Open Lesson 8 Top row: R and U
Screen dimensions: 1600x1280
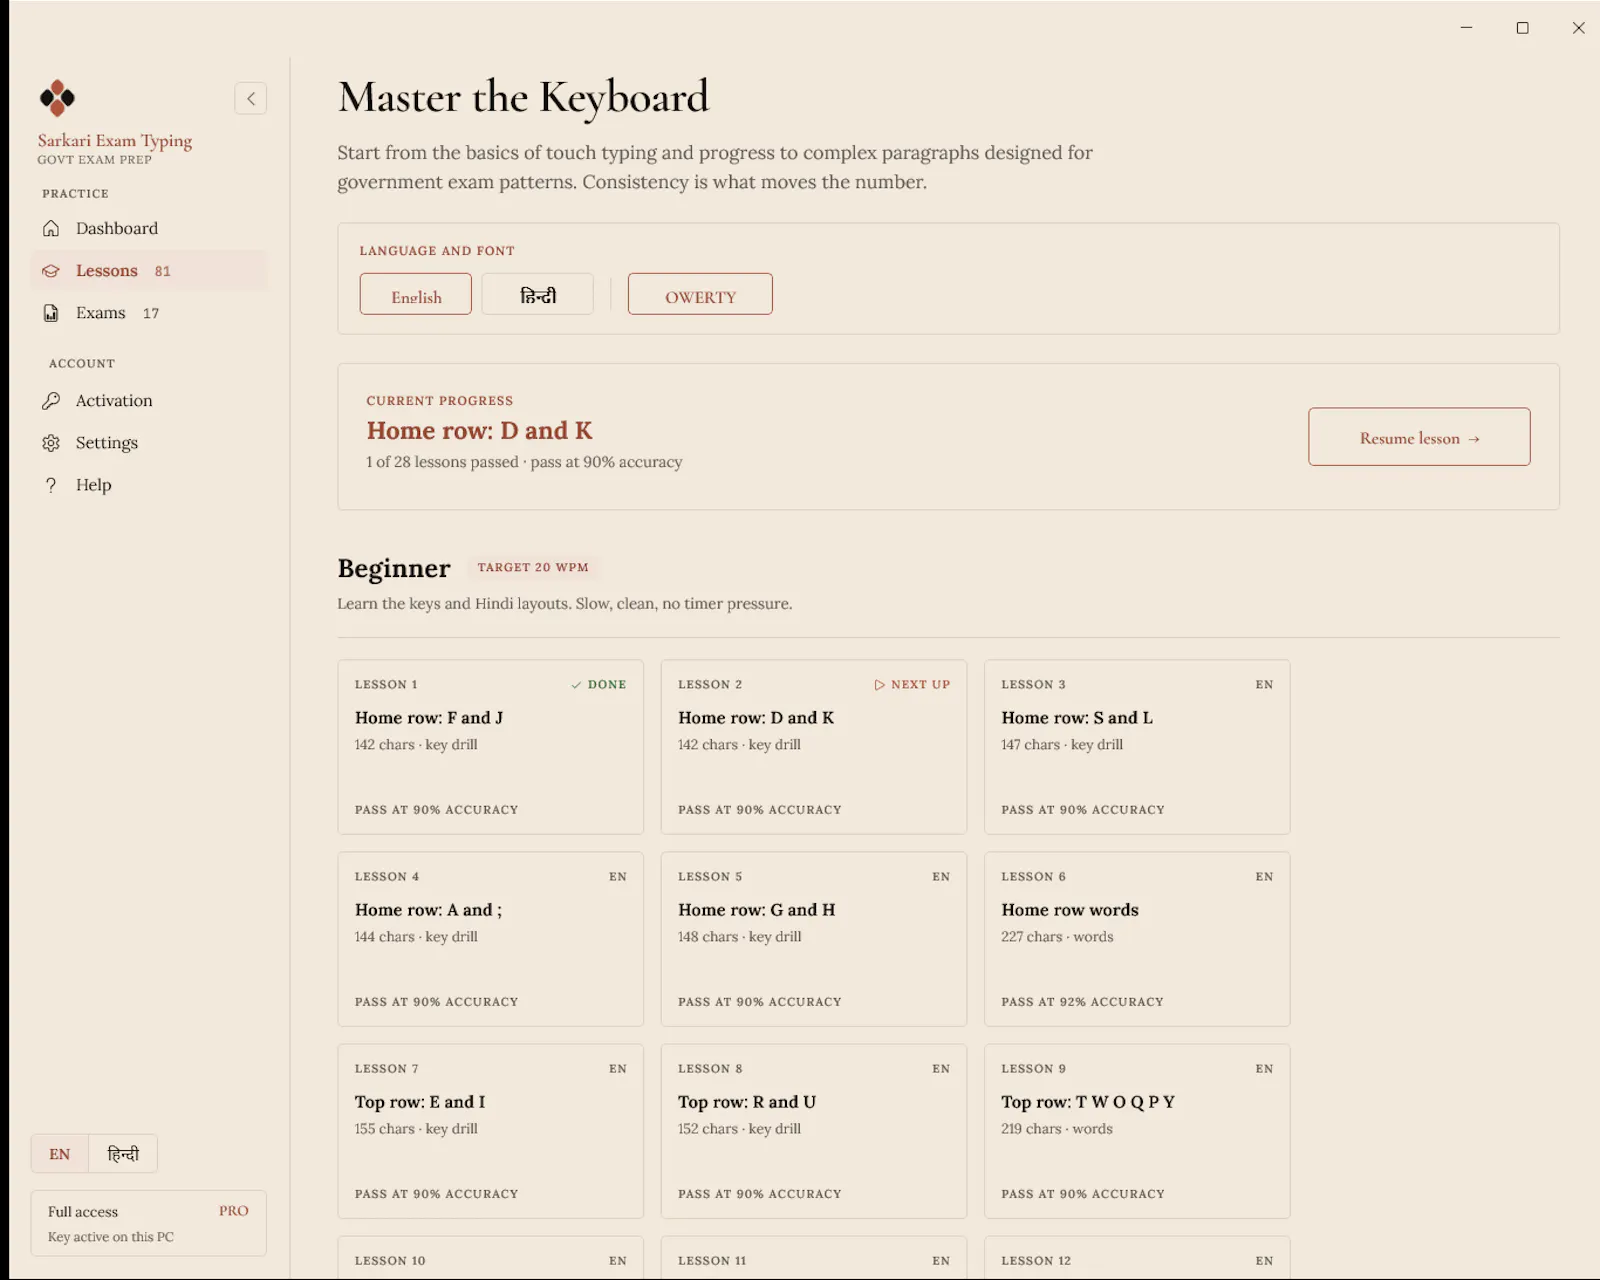click(814, 1131)
